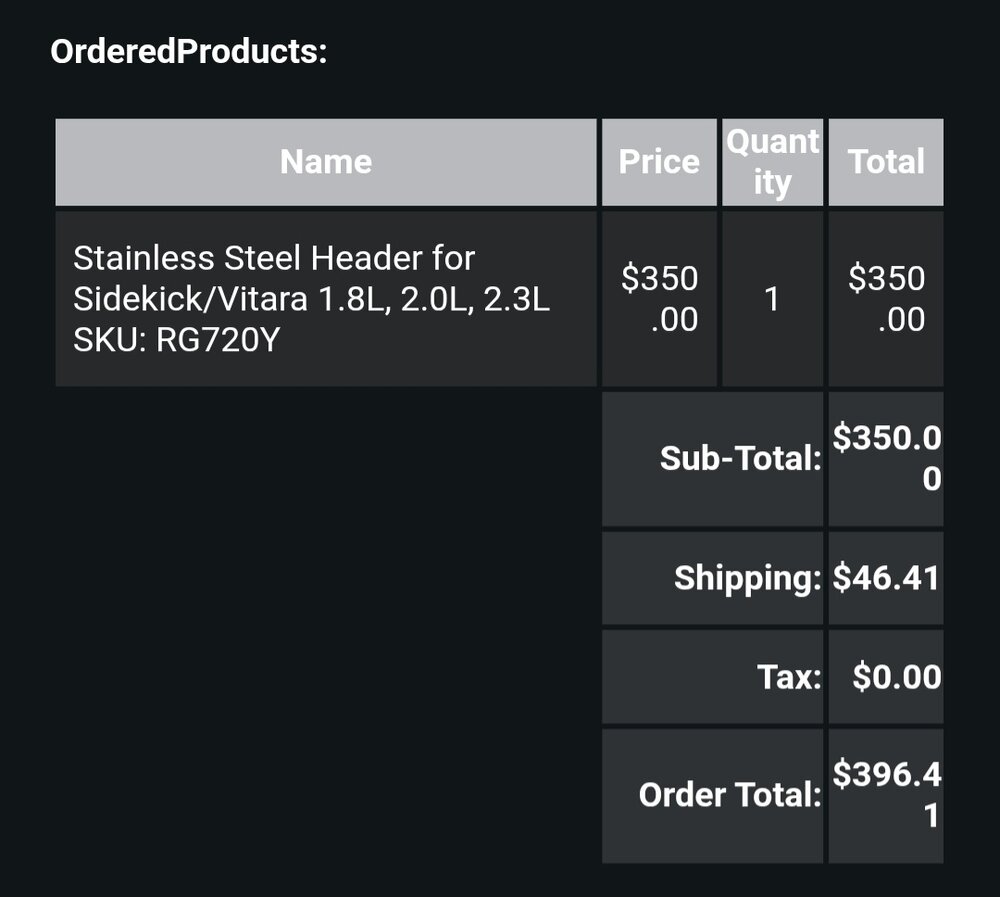The image size is (1000, 897).
Task: Click the OrderedProducts heading
Action: pyautogui.click(x=189, y=51)
